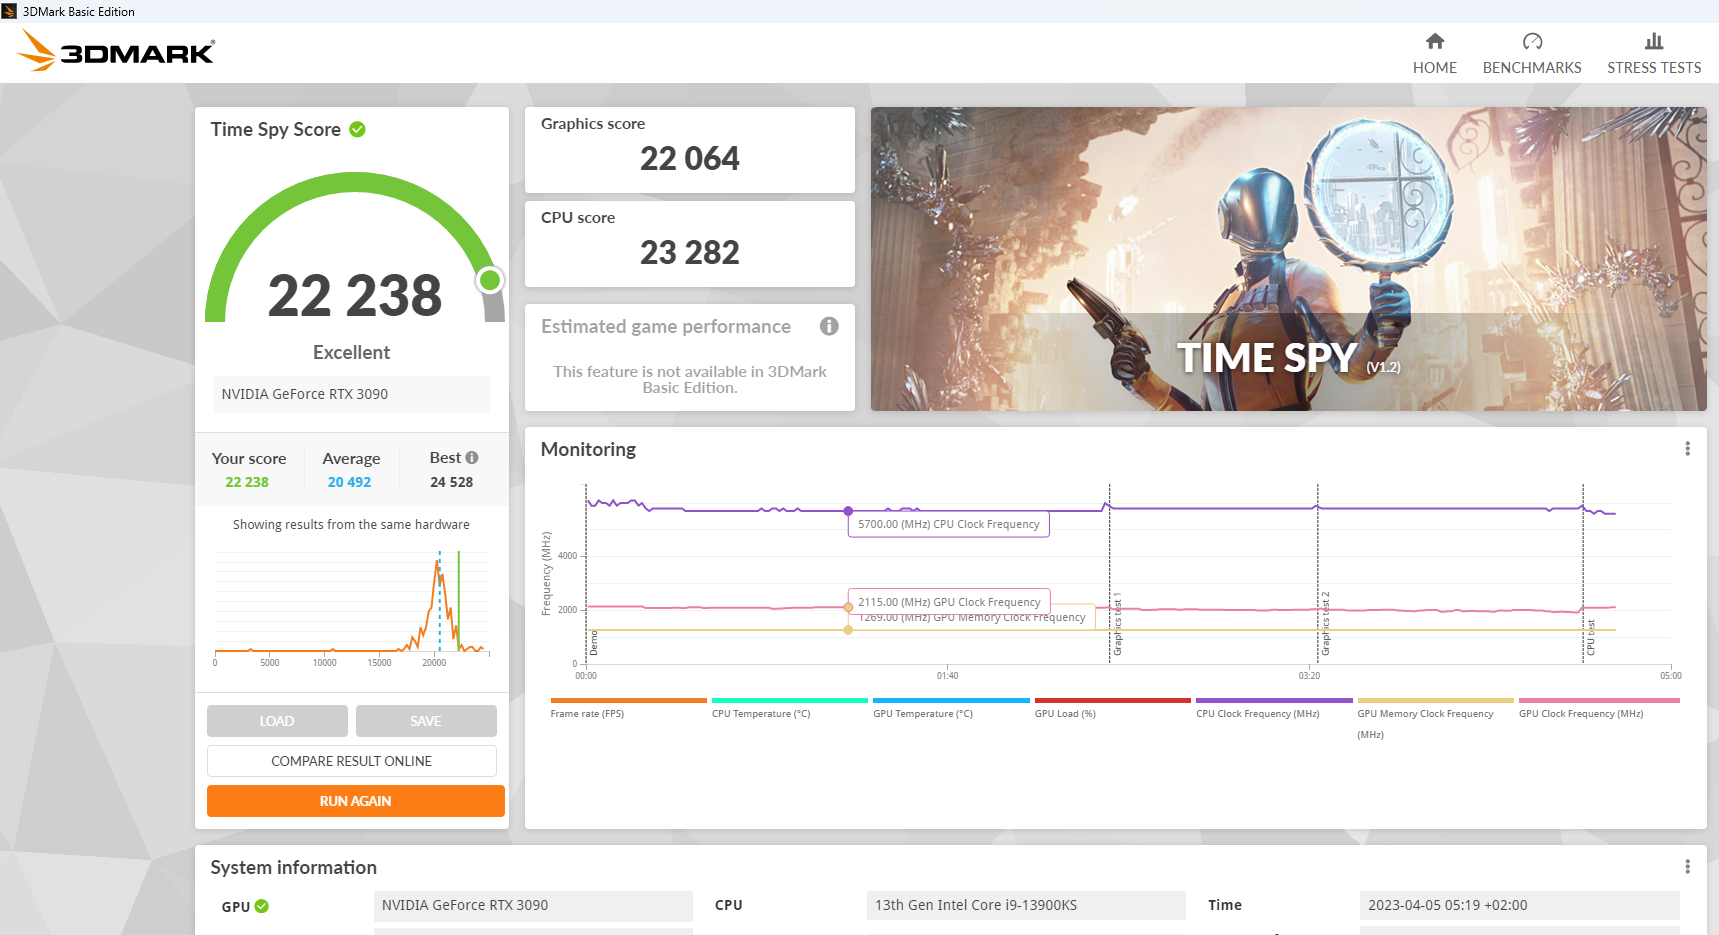Click the green Your score value
Image resolution: width=1719 pixels, height=935 pixels.
[x=247, y=482]
